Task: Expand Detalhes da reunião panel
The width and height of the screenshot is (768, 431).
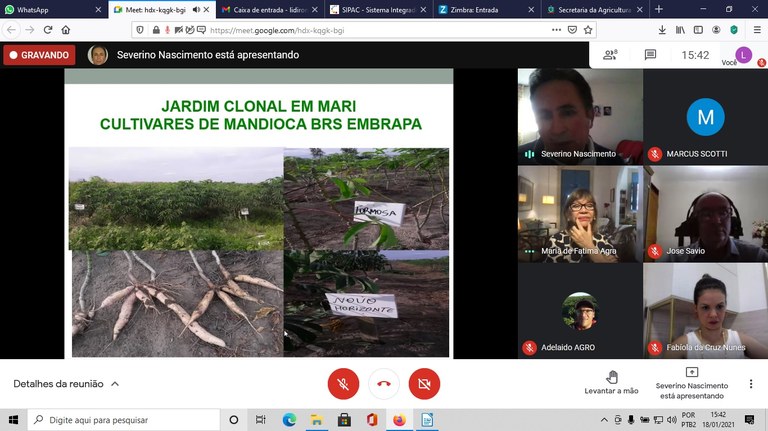Action: tap(66, 384)
